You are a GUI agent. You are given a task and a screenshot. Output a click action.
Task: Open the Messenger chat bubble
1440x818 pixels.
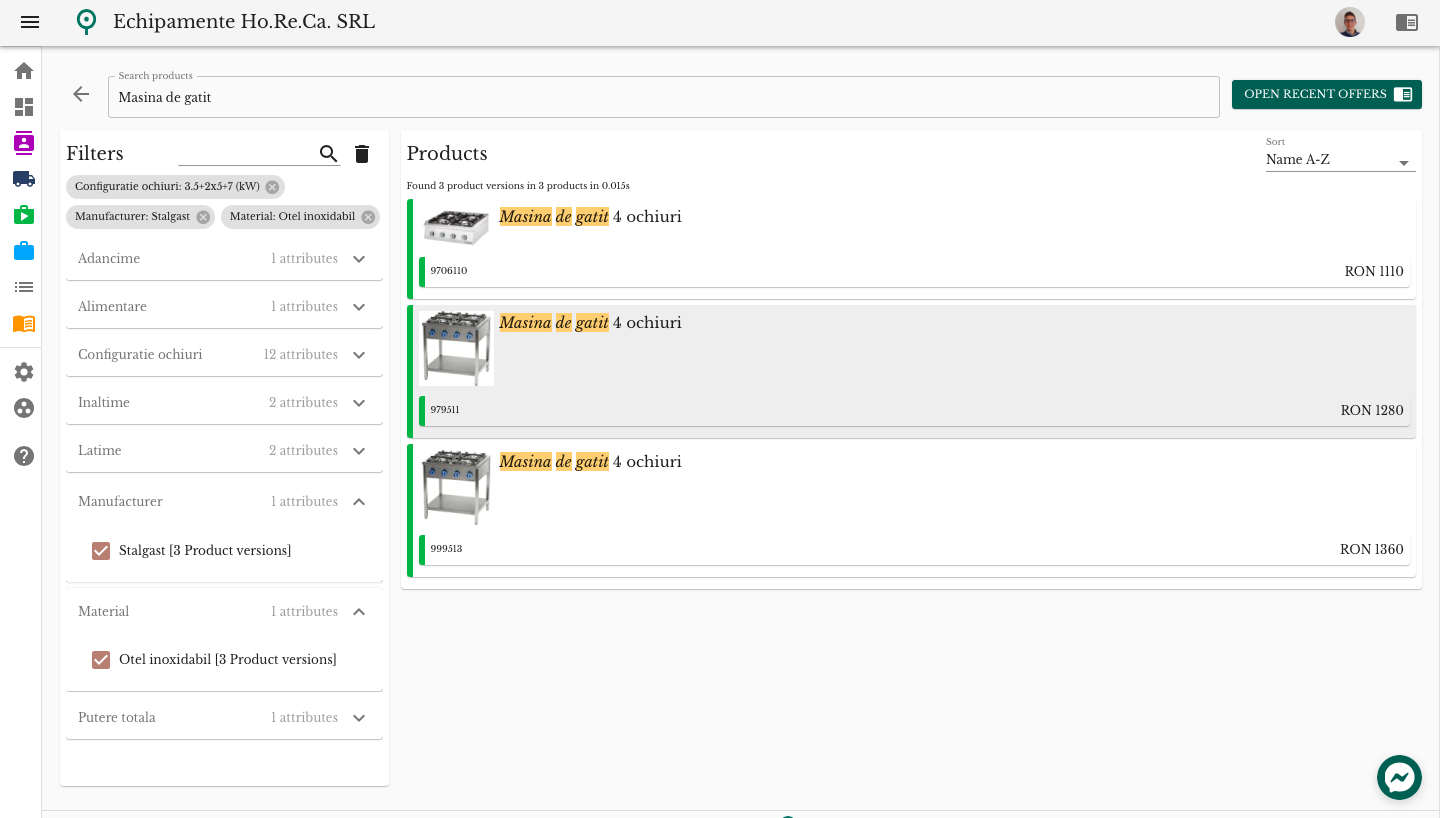[x=1399, y=777]
